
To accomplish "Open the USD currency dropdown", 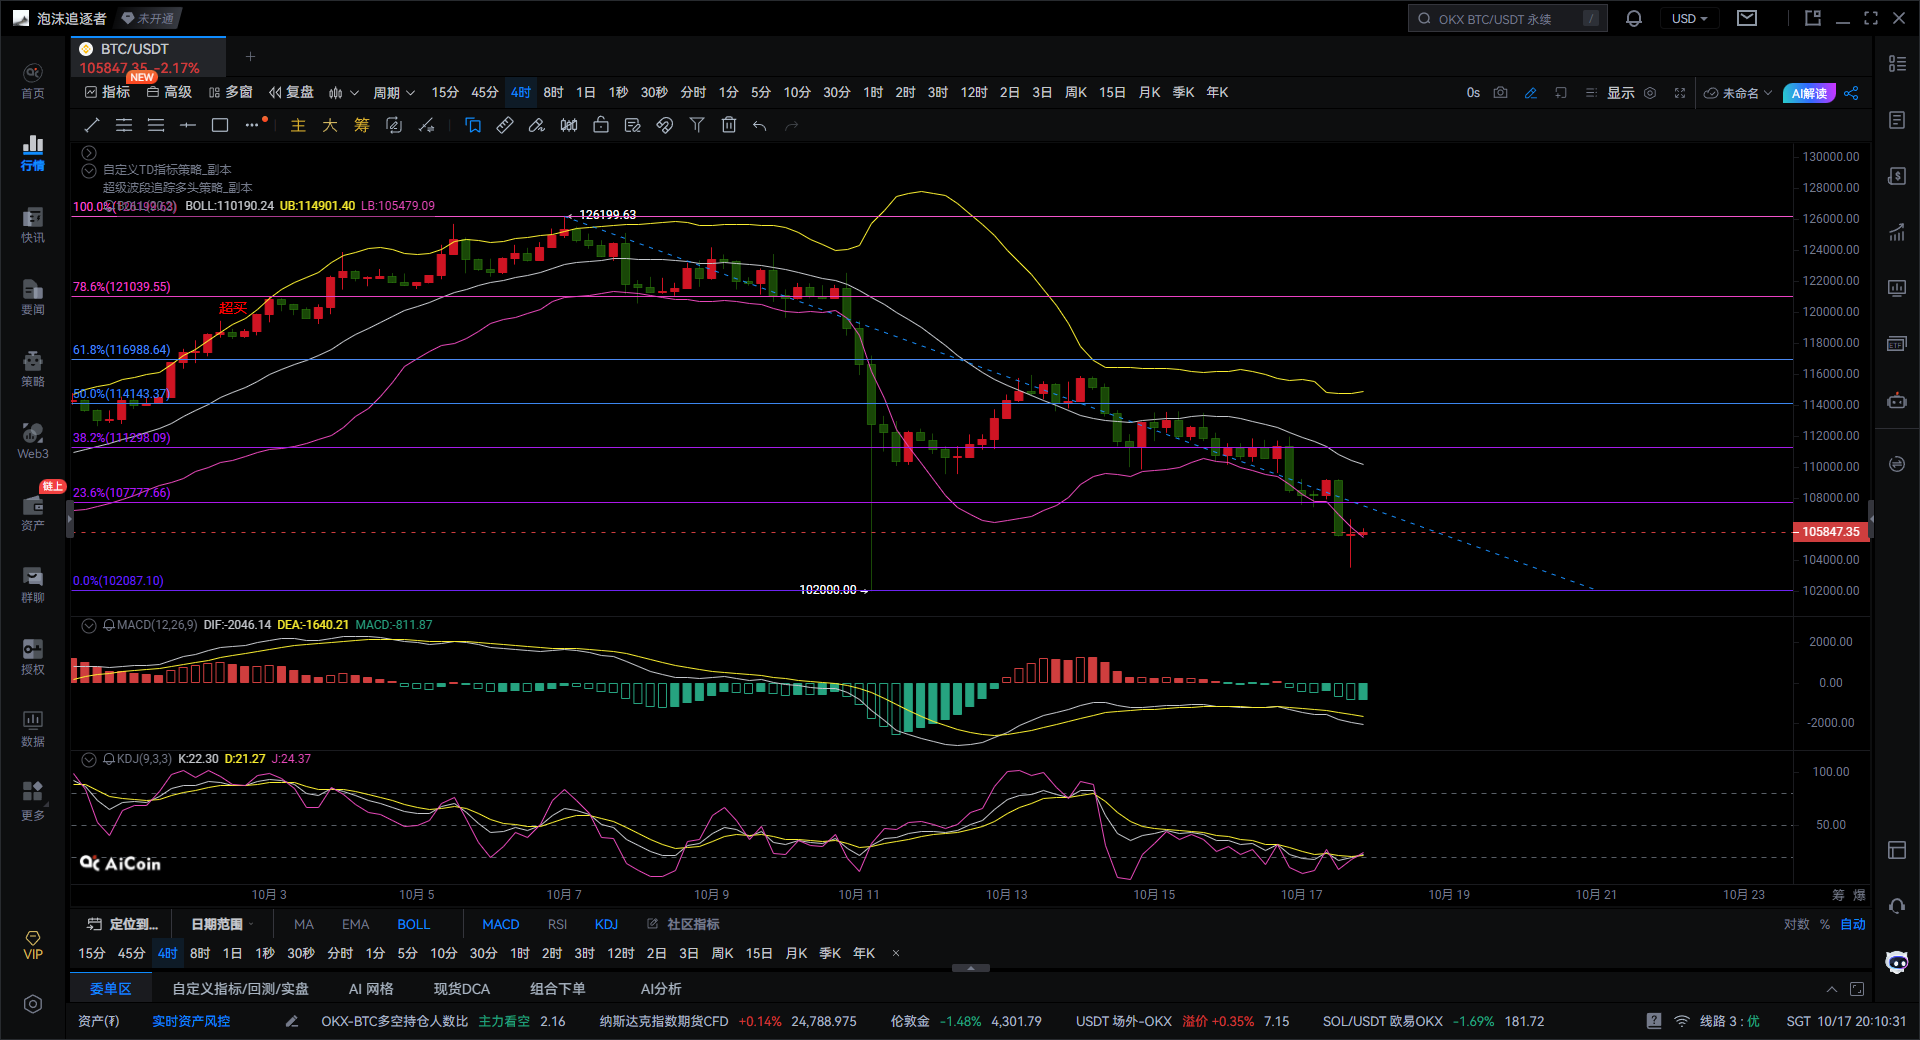I will [x=1689, y=19].
